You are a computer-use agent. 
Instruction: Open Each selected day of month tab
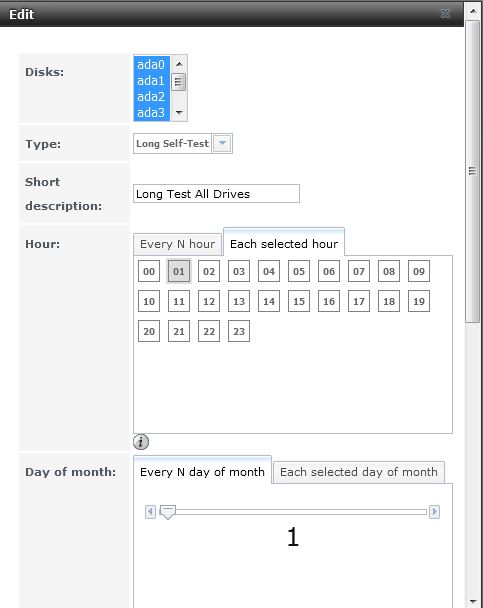(x=359, y=472)
